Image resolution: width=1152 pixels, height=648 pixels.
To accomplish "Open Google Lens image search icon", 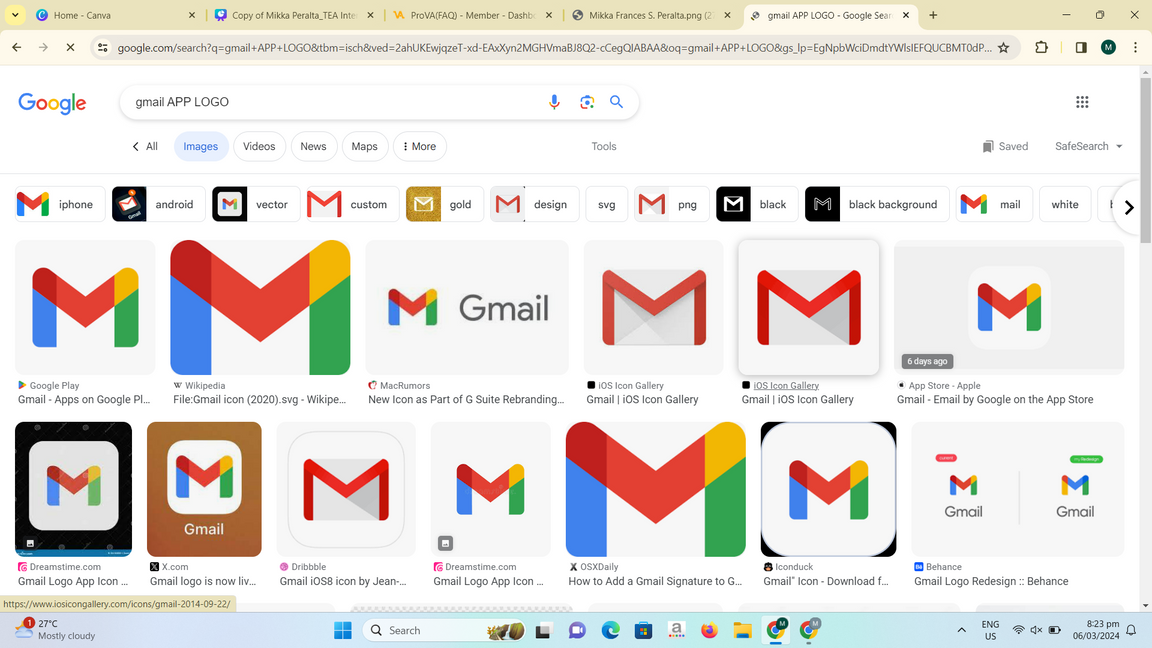I will (x=586, y=102).
